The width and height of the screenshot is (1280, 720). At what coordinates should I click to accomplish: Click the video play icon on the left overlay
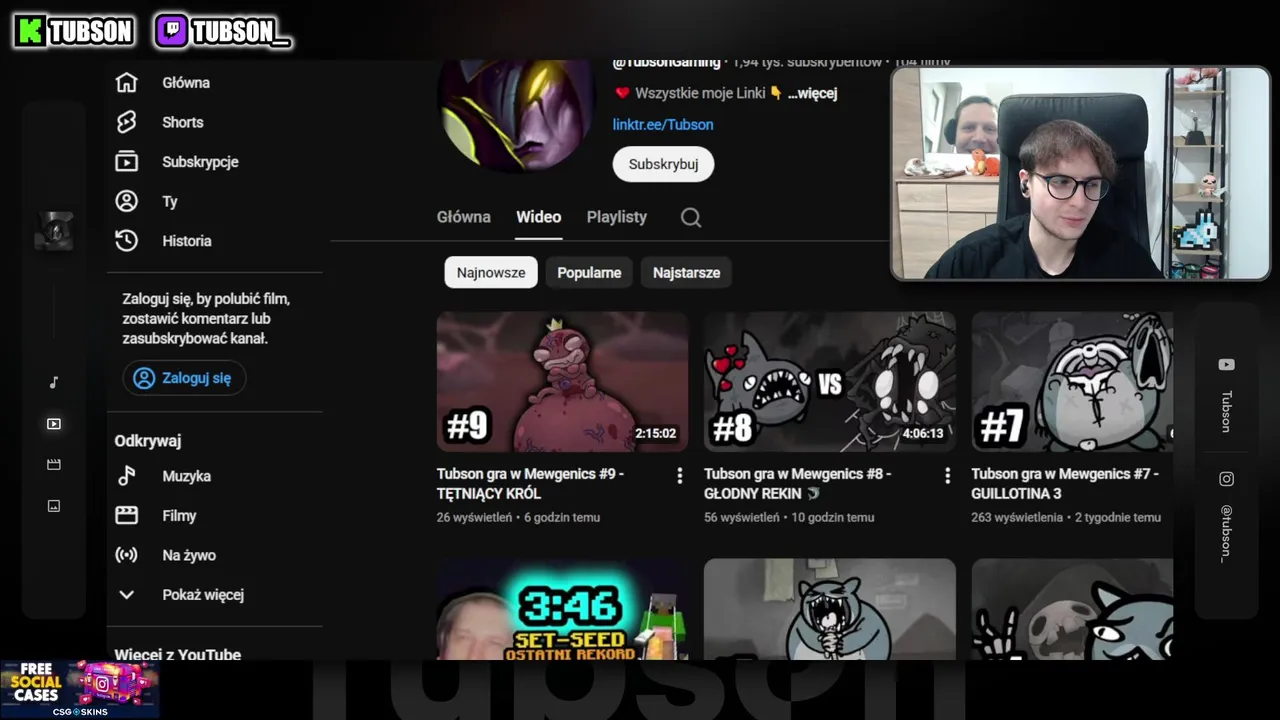click(54, 424)
